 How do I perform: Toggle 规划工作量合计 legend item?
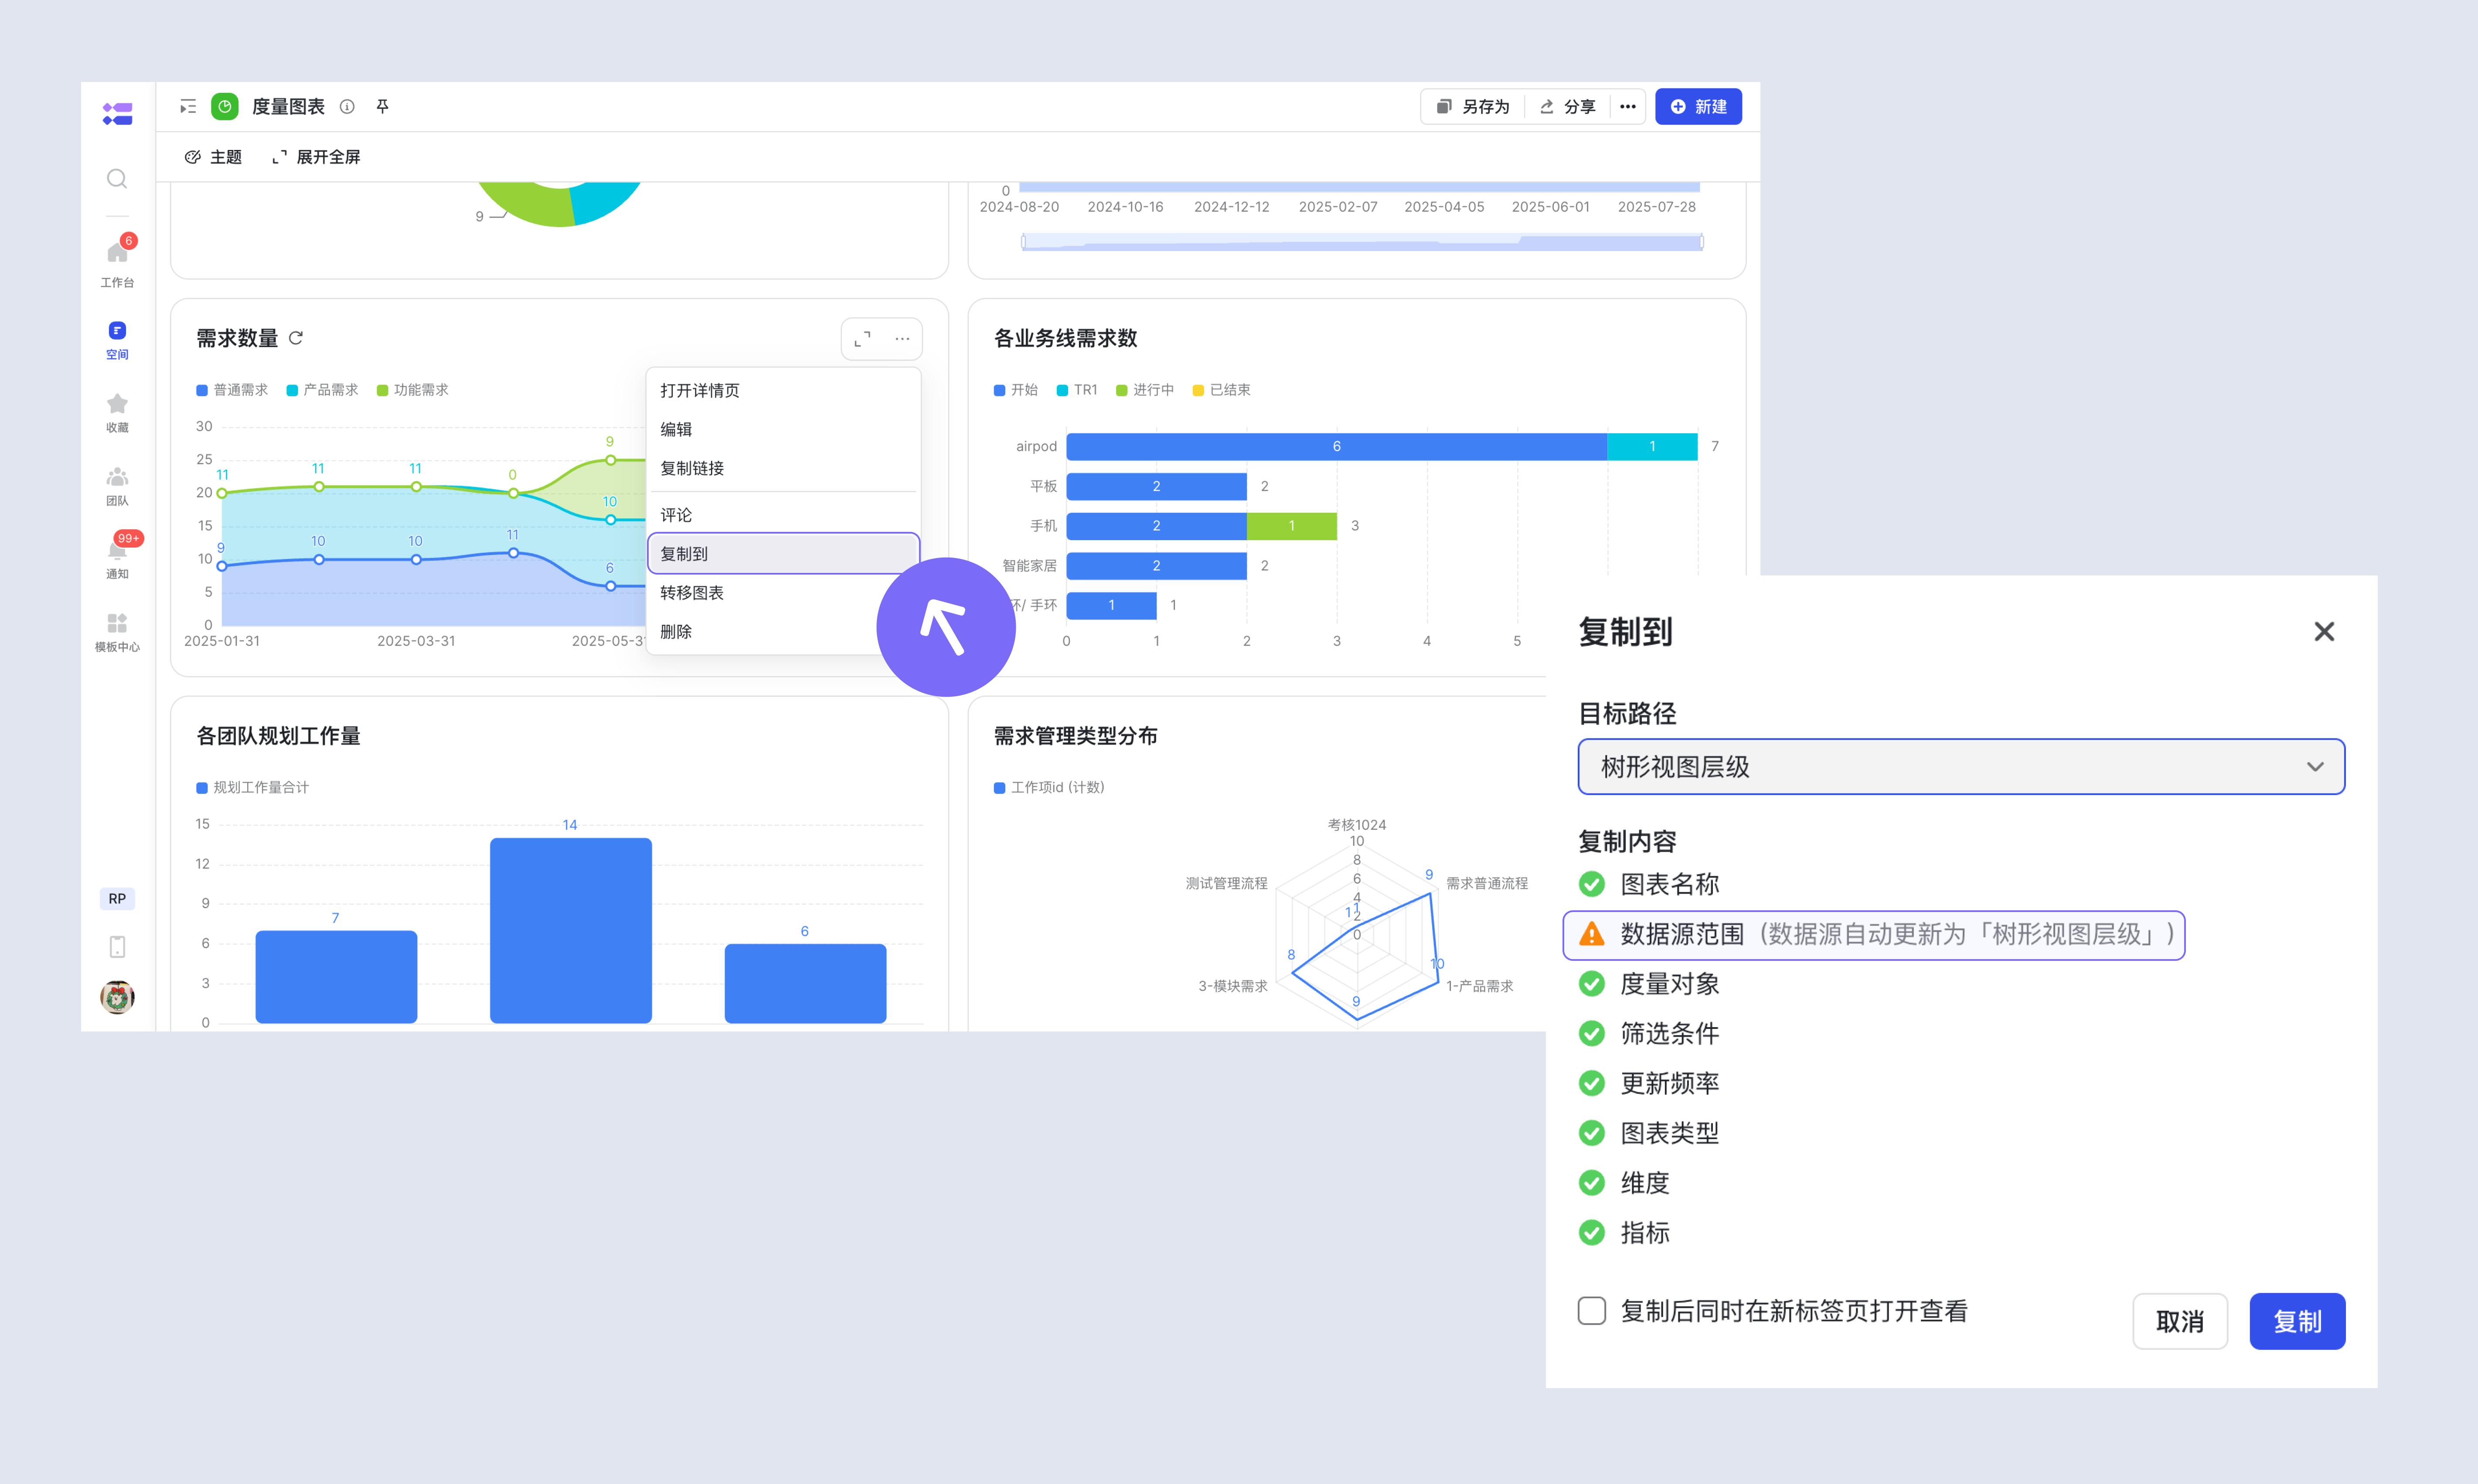point(253,788)
